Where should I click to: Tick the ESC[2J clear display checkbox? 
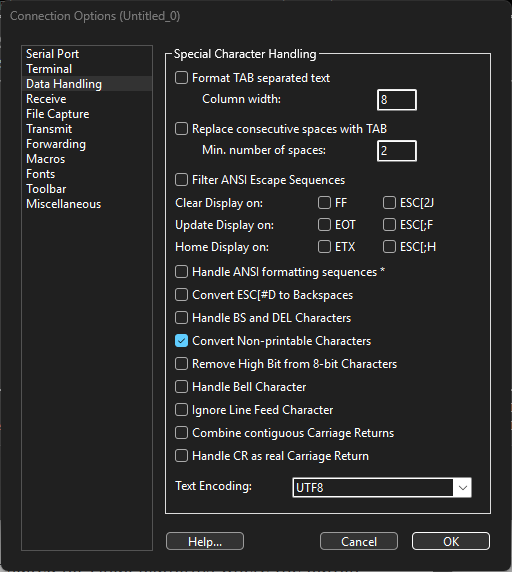(x=389, y=202)
